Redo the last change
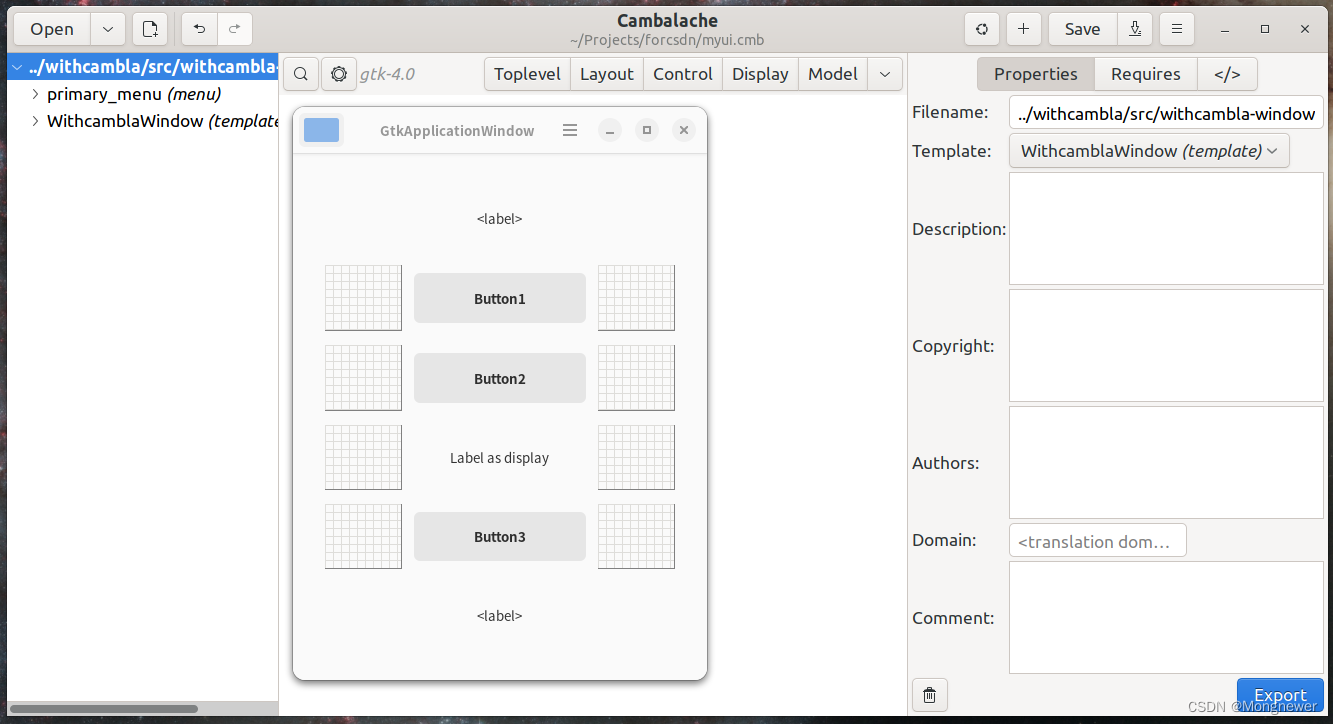The width and height of the screenshot is (1333, 724). click(x=234, y=29)
